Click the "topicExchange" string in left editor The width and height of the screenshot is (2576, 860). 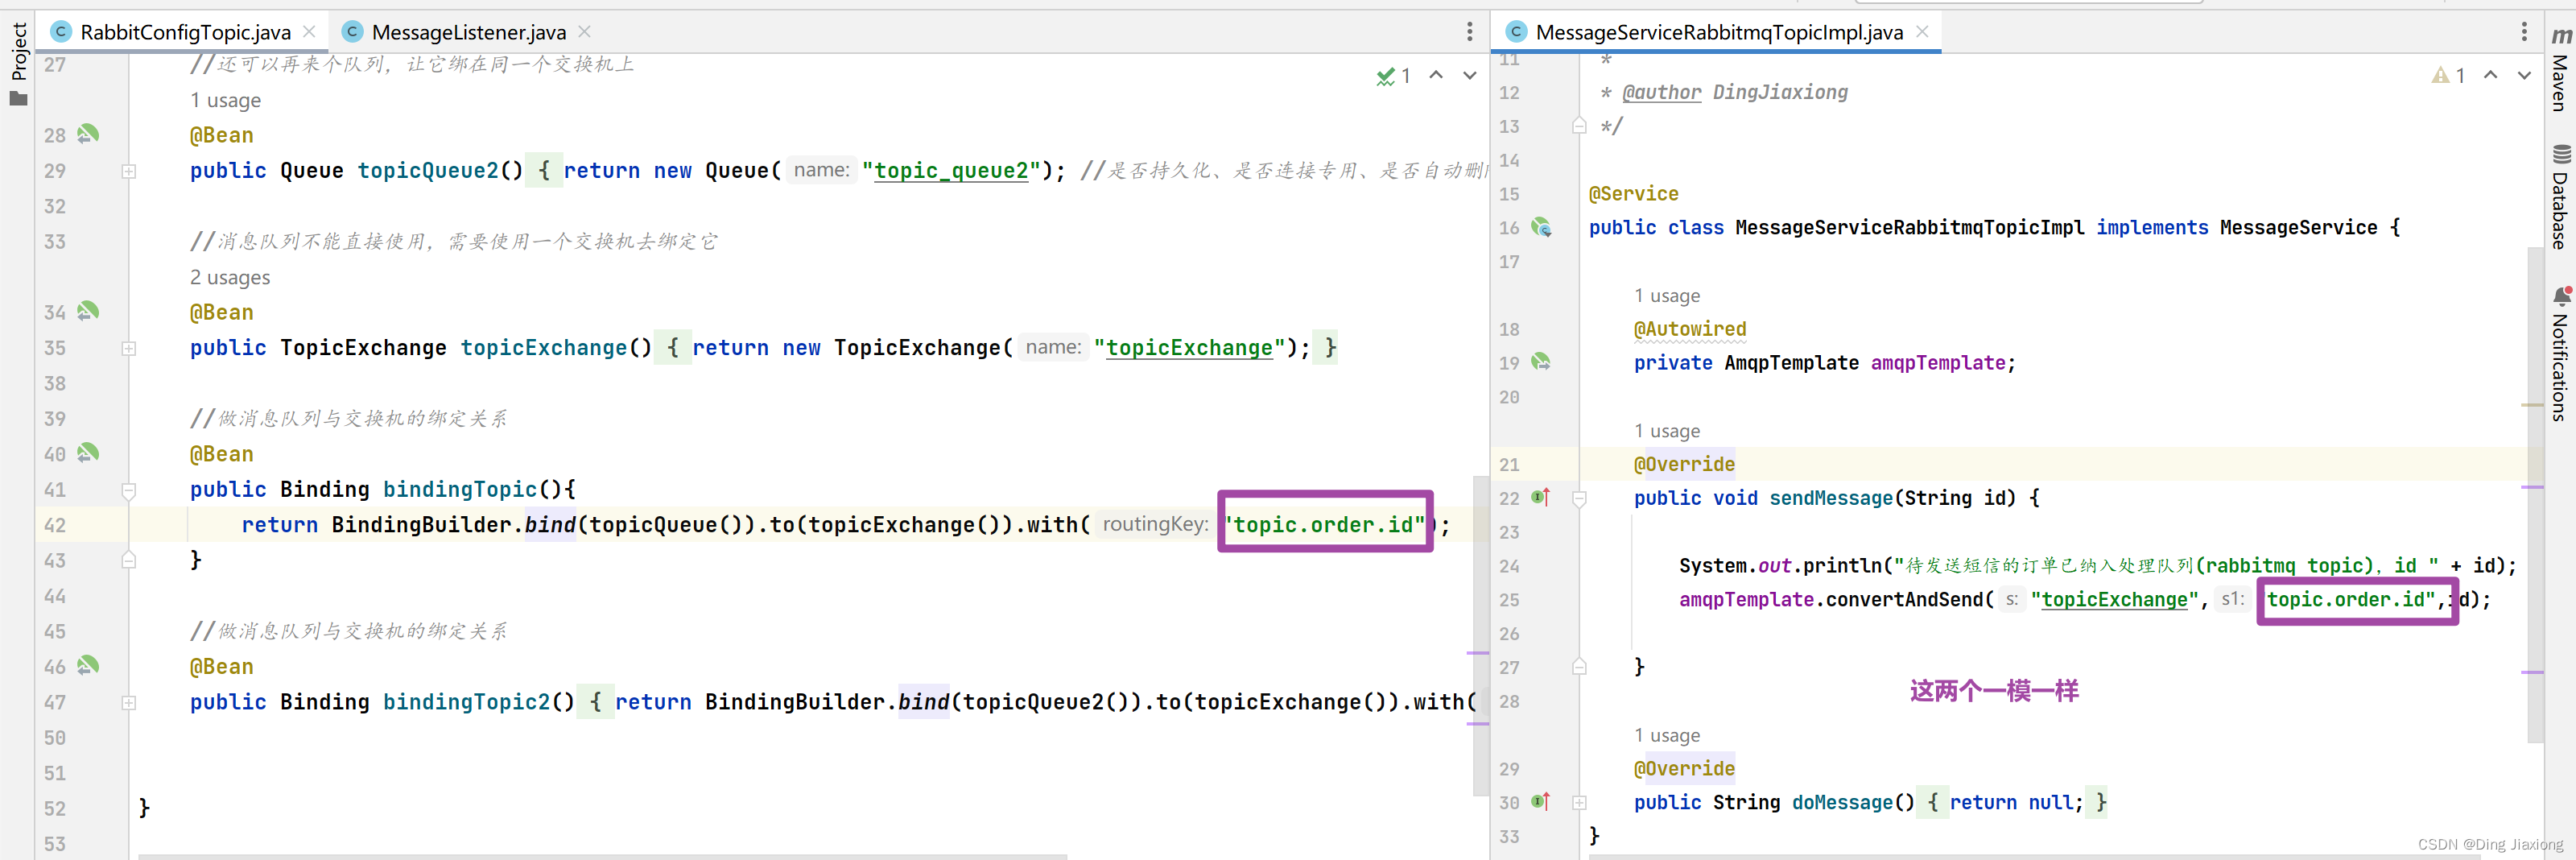click(1189, 348)
